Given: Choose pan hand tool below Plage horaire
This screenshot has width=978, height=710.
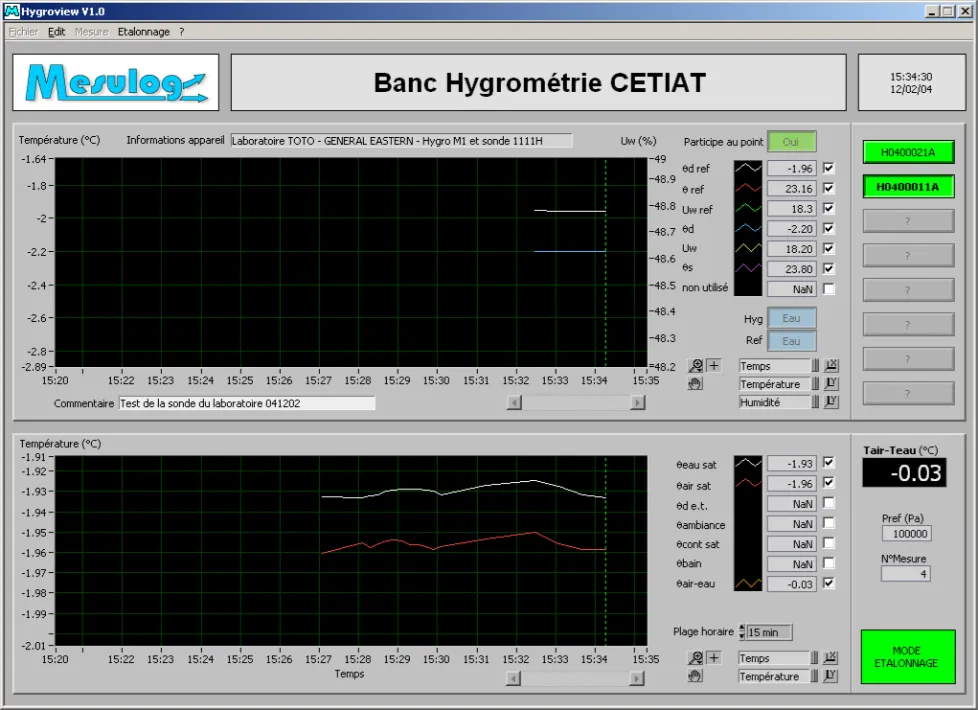Looking at the screenshot, I should 695,676.
